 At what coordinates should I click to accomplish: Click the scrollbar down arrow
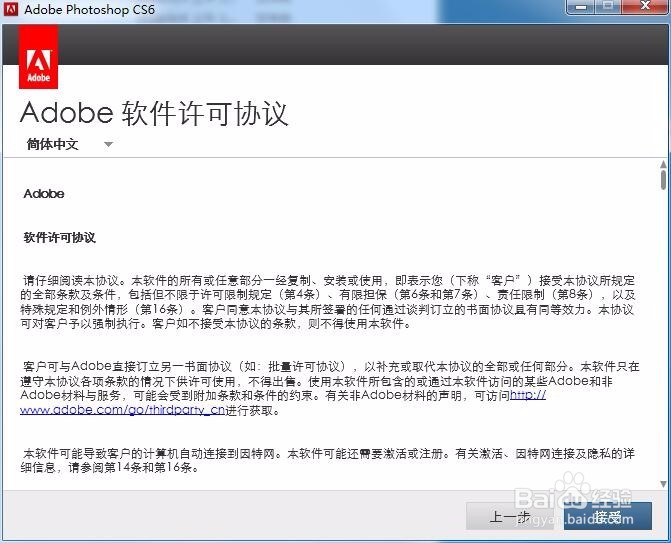coord(663,484)
